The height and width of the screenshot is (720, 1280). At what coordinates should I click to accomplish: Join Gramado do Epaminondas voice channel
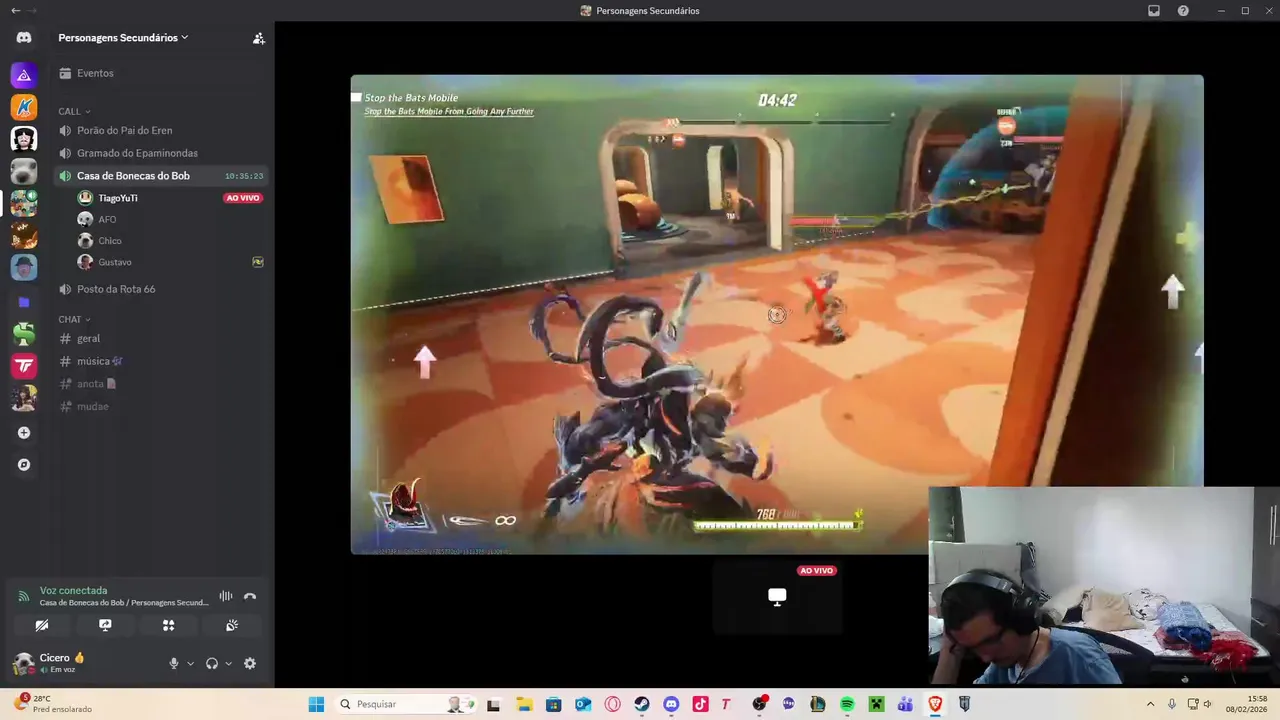tap(162, 153)
